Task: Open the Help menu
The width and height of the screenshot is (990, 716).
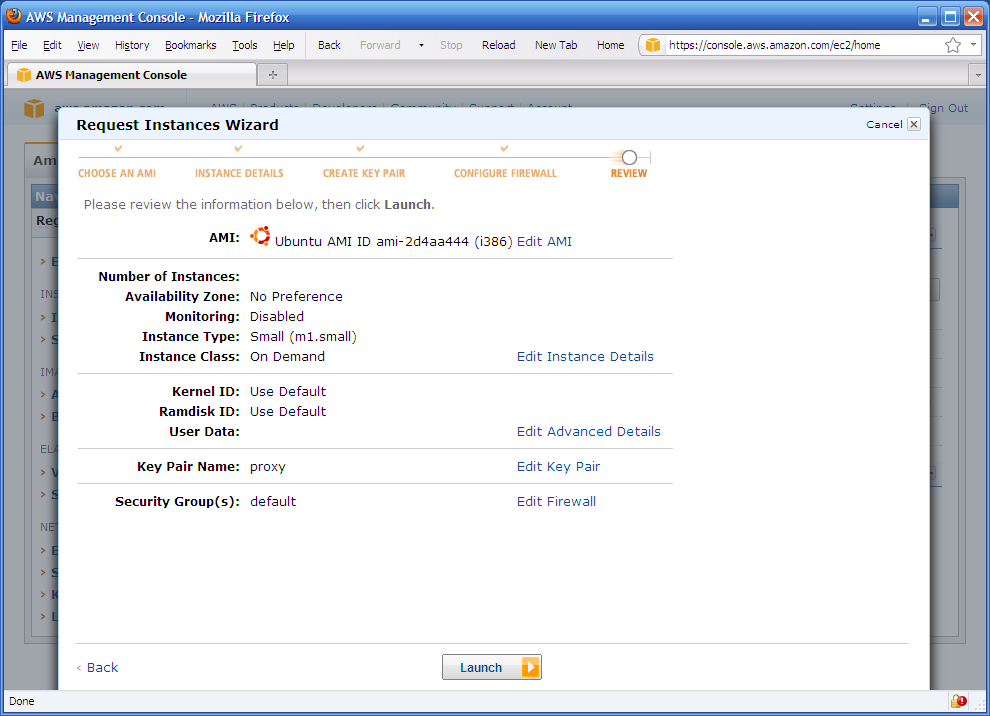Action: (x=283, y=45)
